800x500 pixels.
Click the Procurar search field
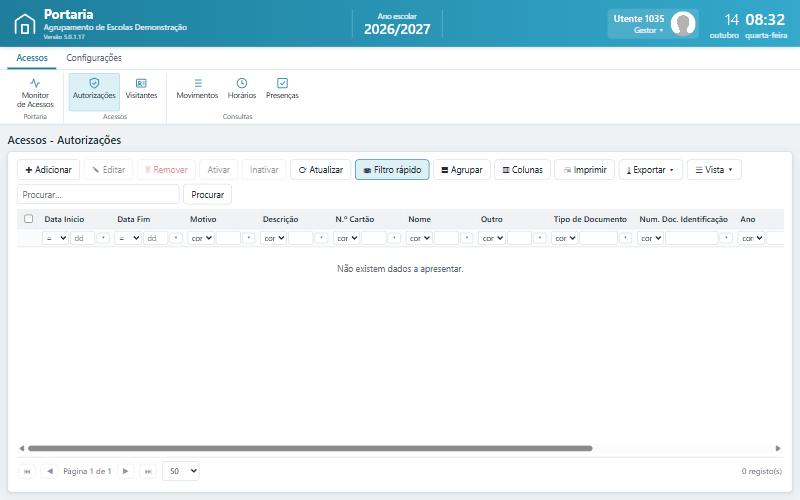tap(98, 194)
